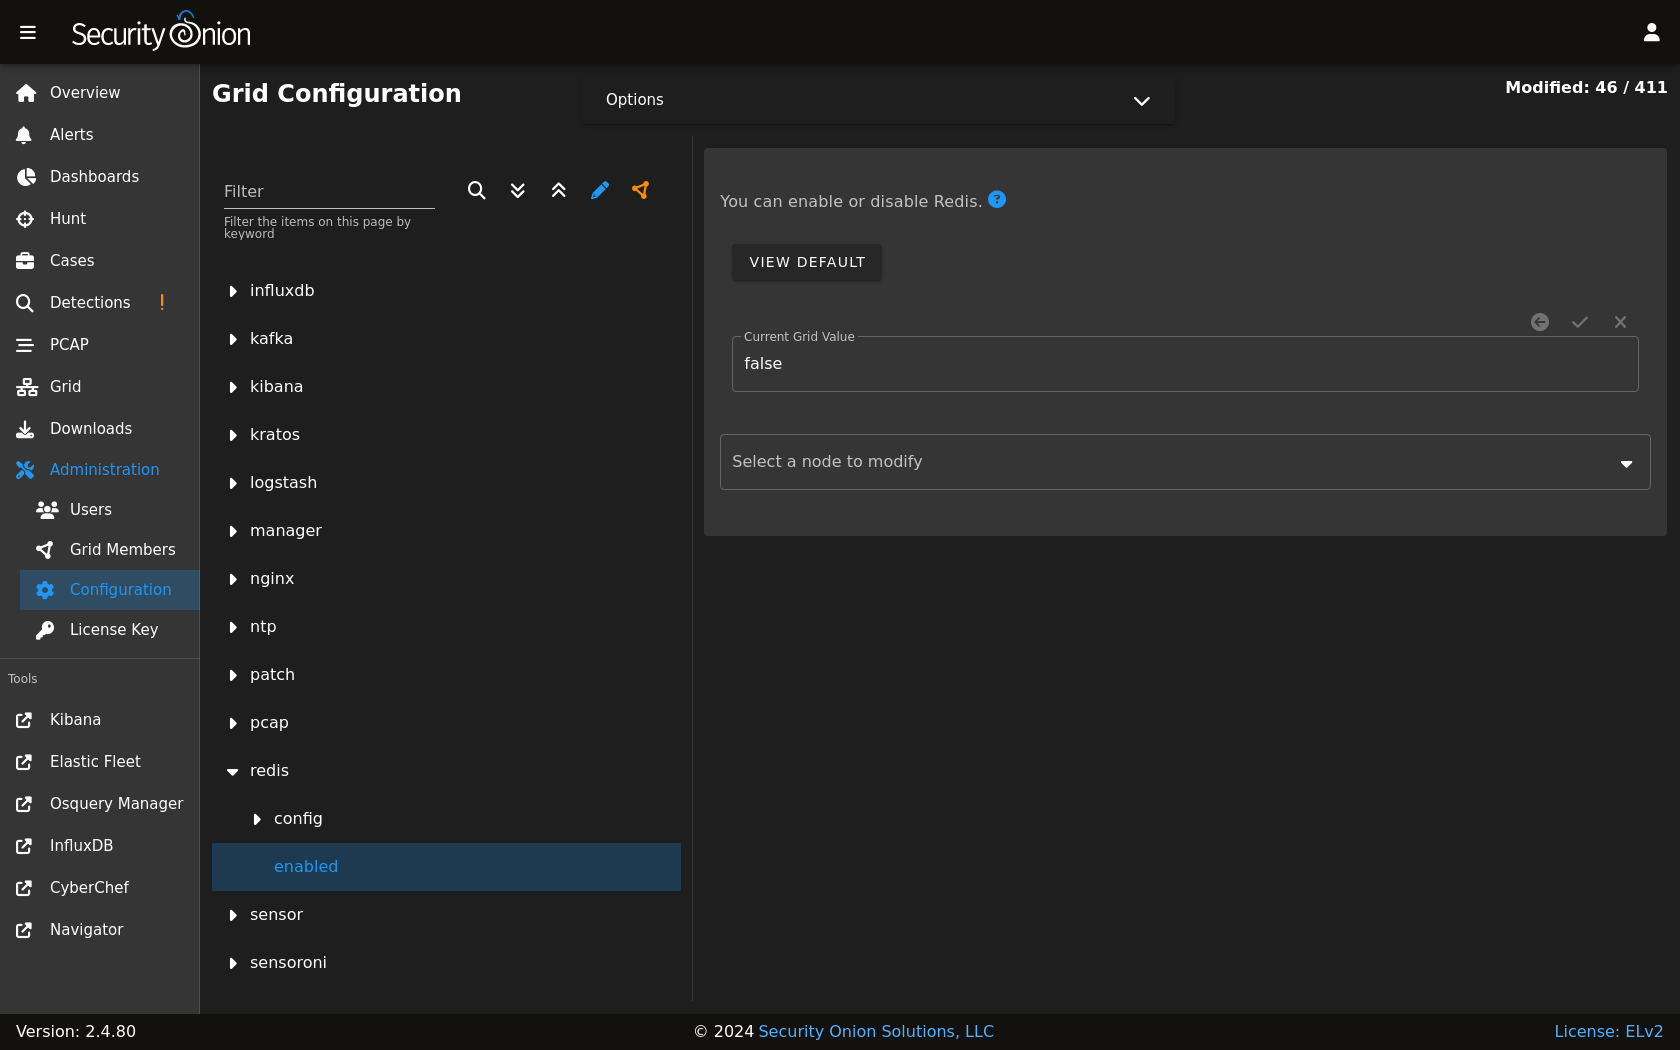Click the VIEW DEFAULT button

pyautogui.click(x=807, y=262)
